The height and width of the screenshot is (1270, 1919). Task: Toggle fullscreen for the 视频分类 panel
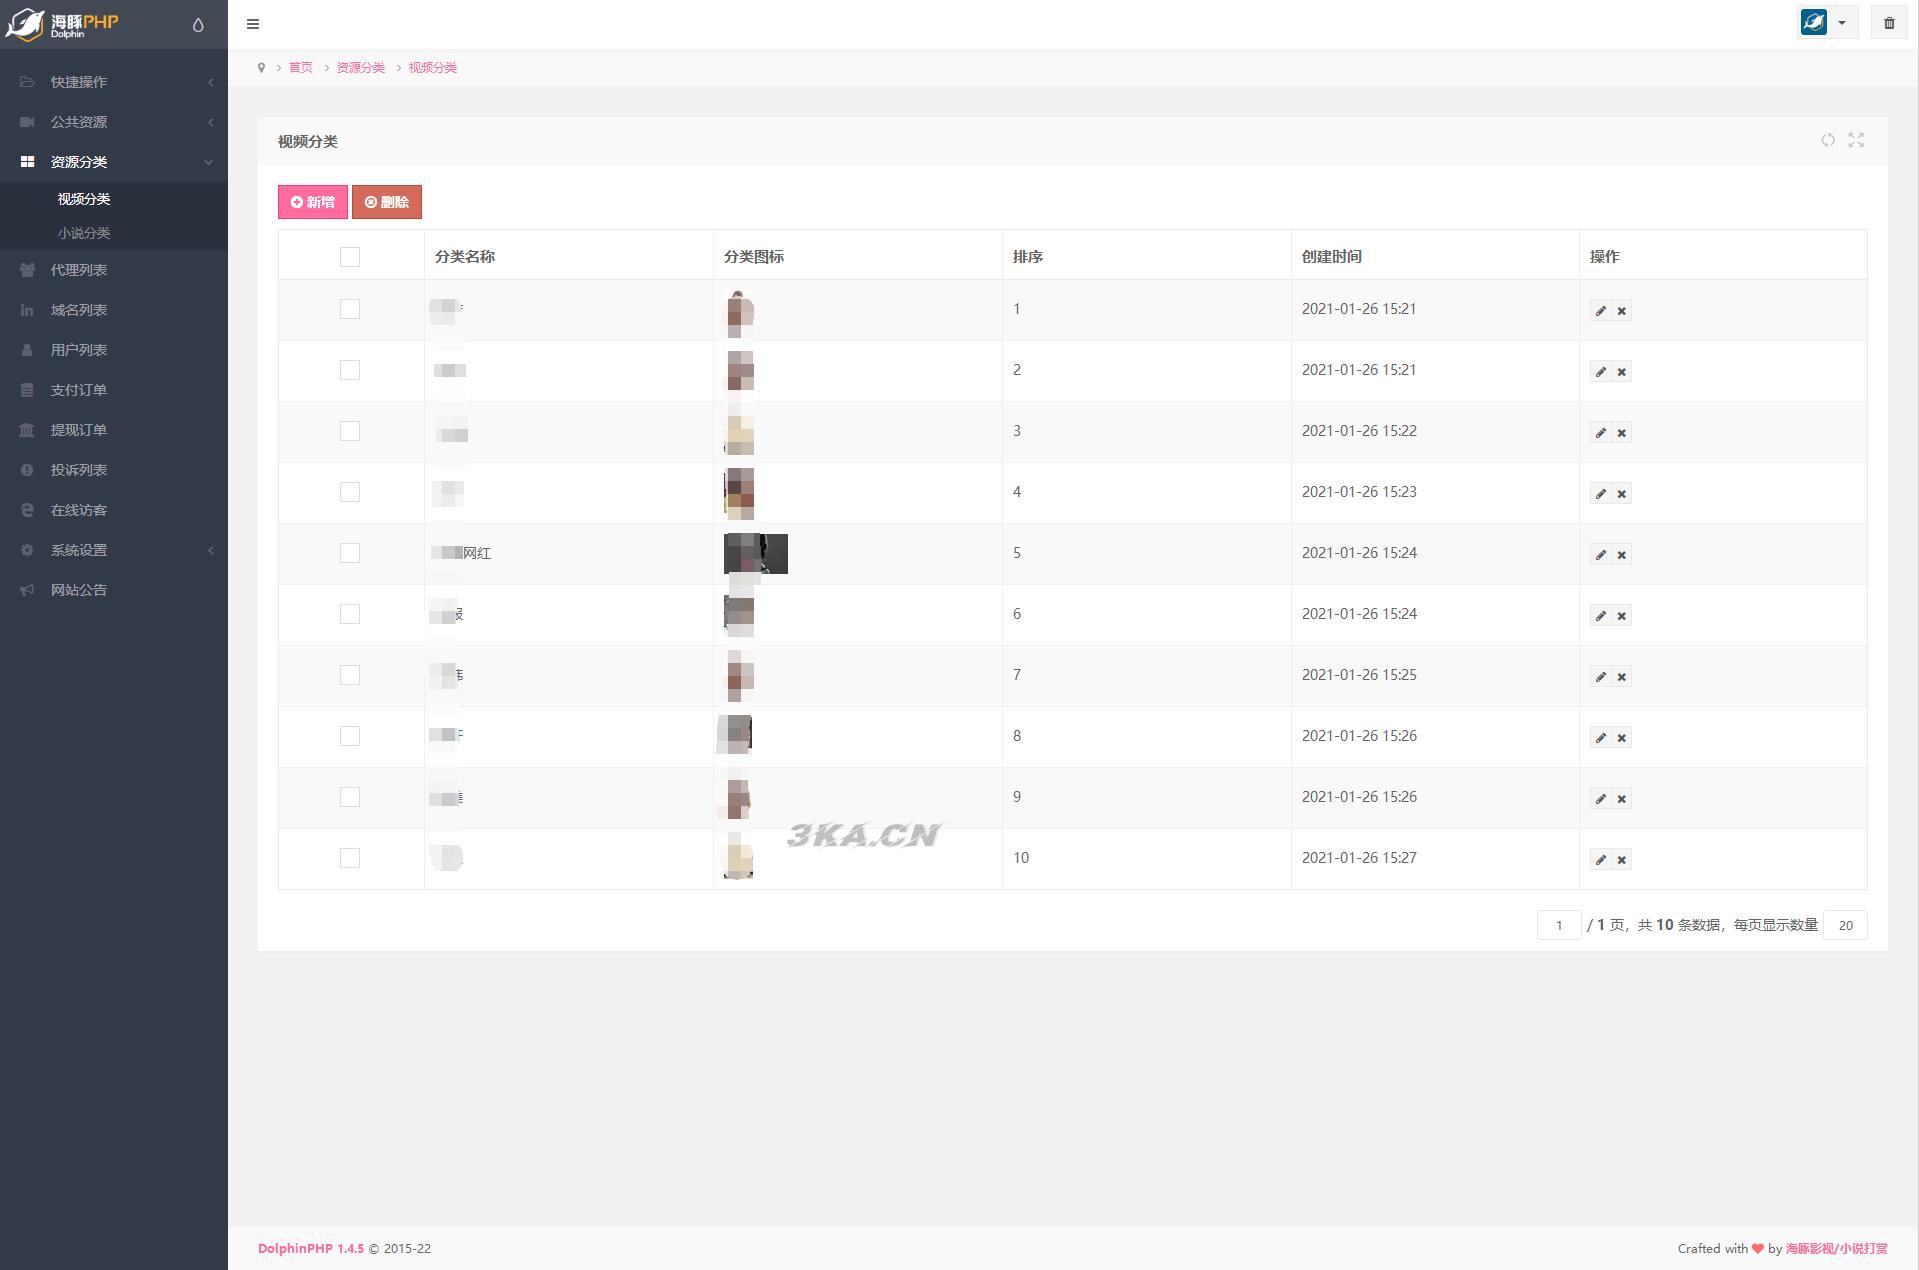point(1856,140)
